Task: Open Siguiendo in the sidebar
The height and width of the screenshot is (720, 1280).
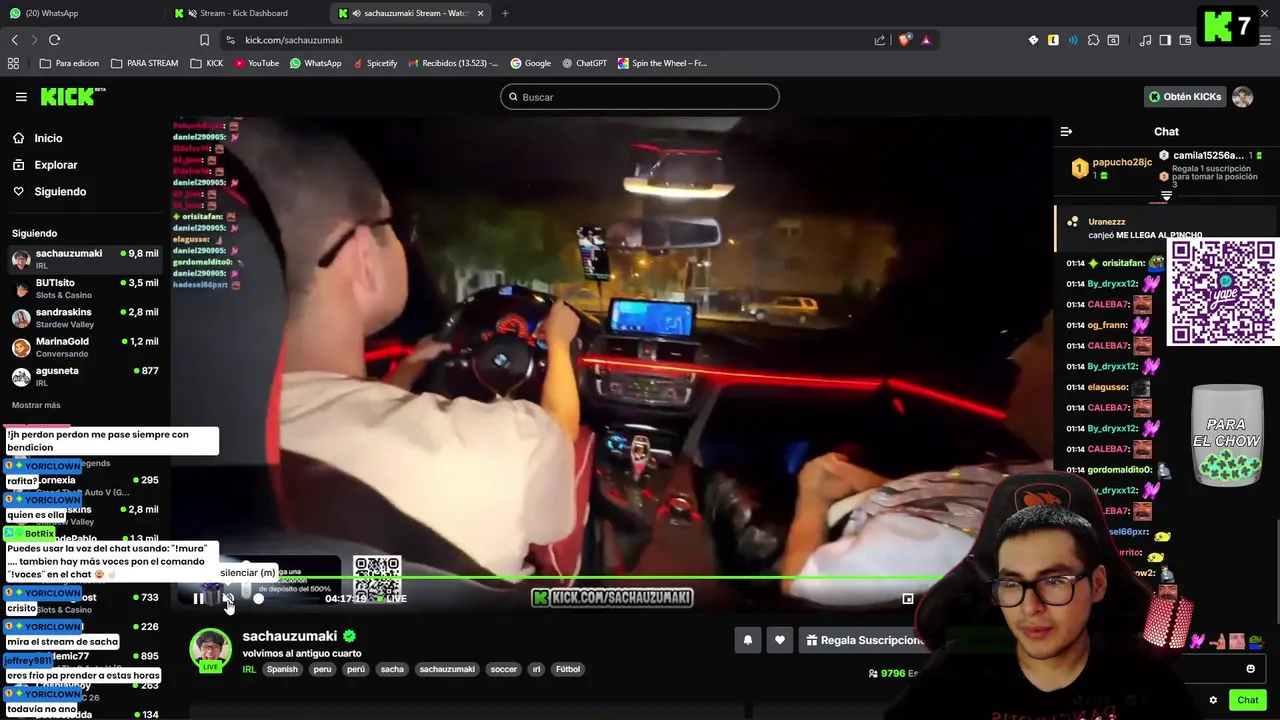Action: point(60,191)
